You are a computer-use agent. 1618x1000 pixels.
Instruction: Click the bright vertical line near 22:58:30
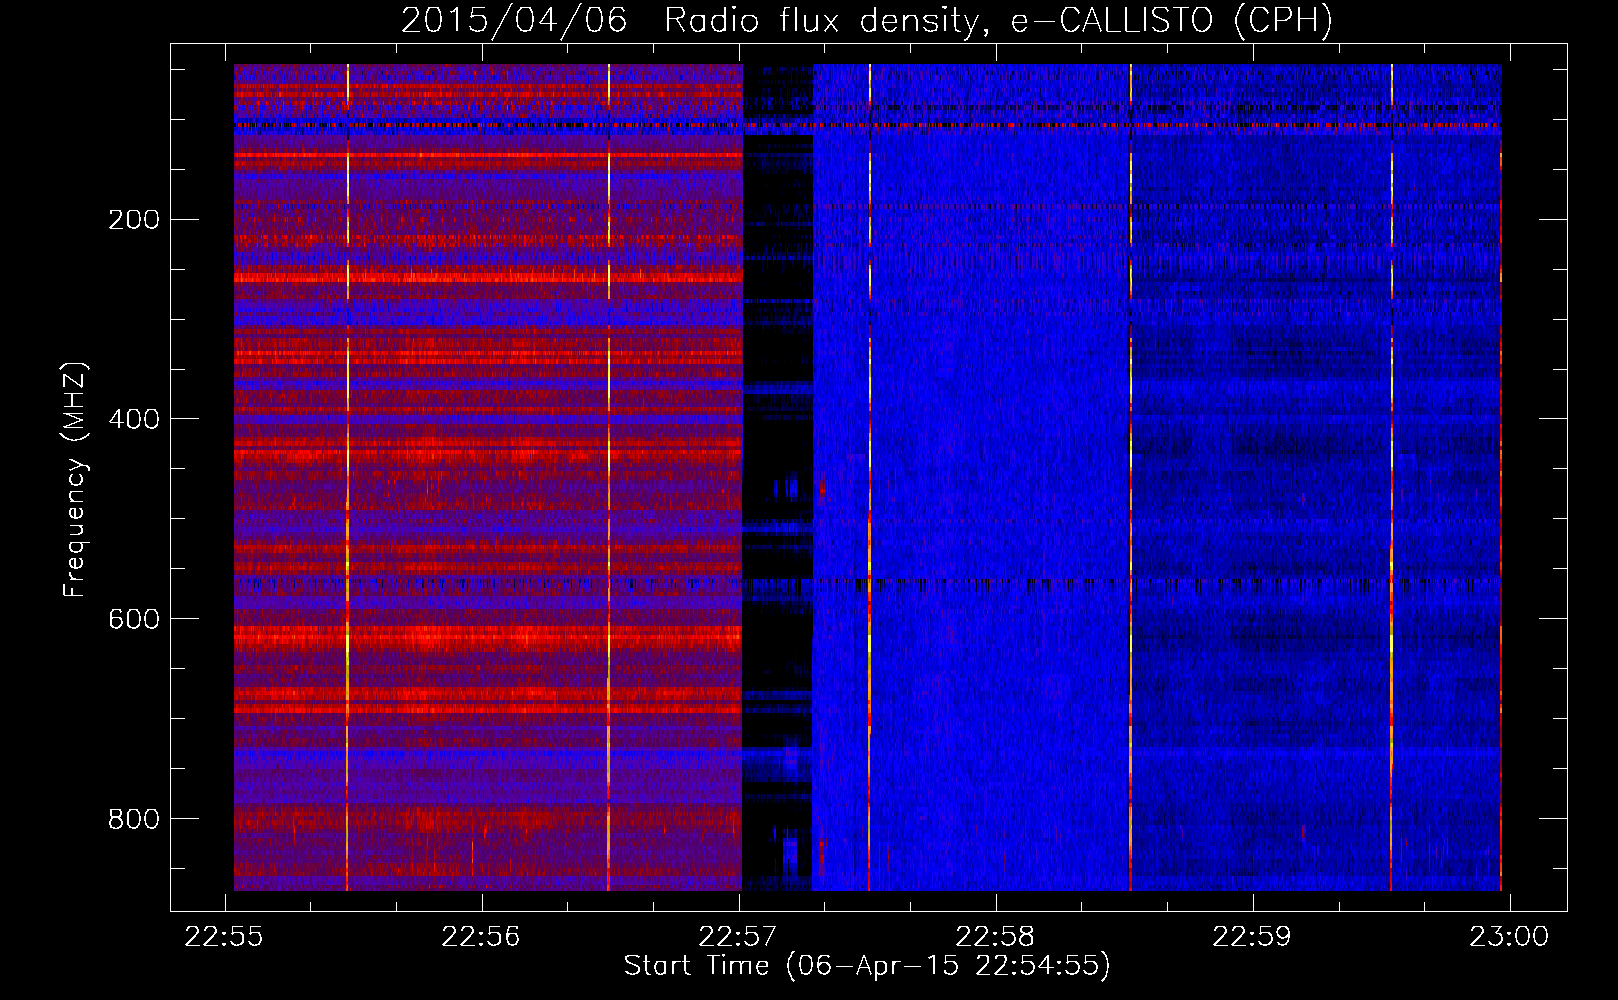pyautogui.click(x=1131, y=477)
